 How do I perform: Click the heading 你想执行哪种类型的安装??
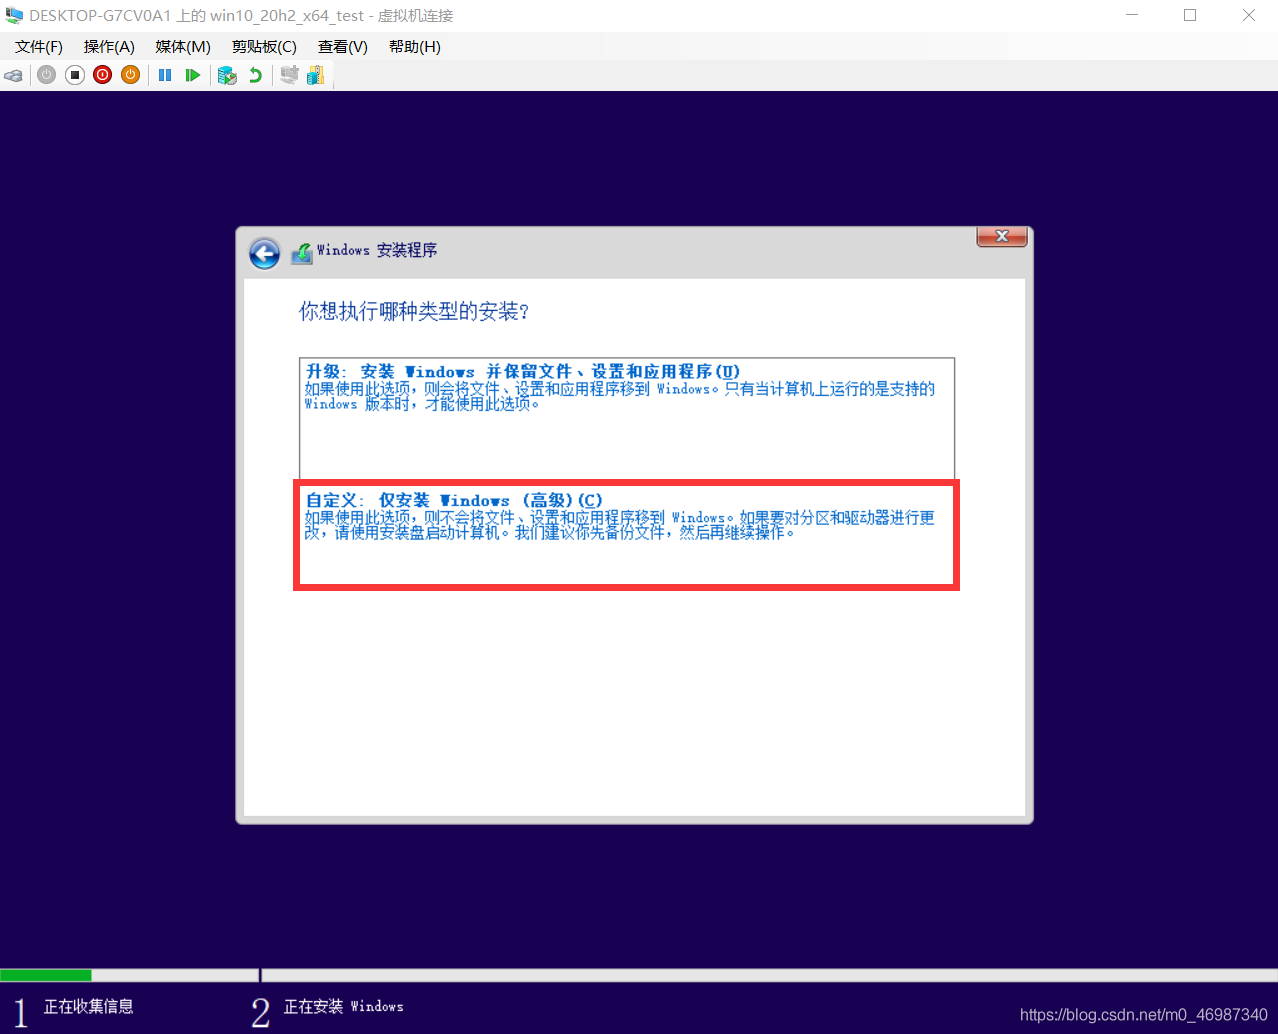pyautogui.click(x=414, y=312)
